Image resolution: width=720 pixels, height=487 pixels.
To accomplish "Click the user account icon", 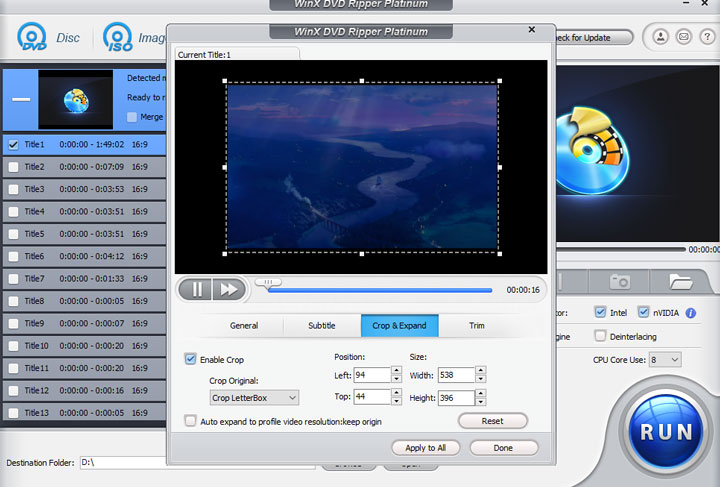I will click(660, 37).
